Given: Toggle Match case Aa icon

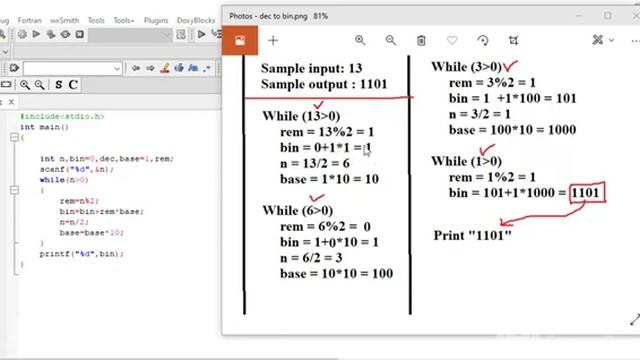Looking at the screenshot, I should click(193, 68).
